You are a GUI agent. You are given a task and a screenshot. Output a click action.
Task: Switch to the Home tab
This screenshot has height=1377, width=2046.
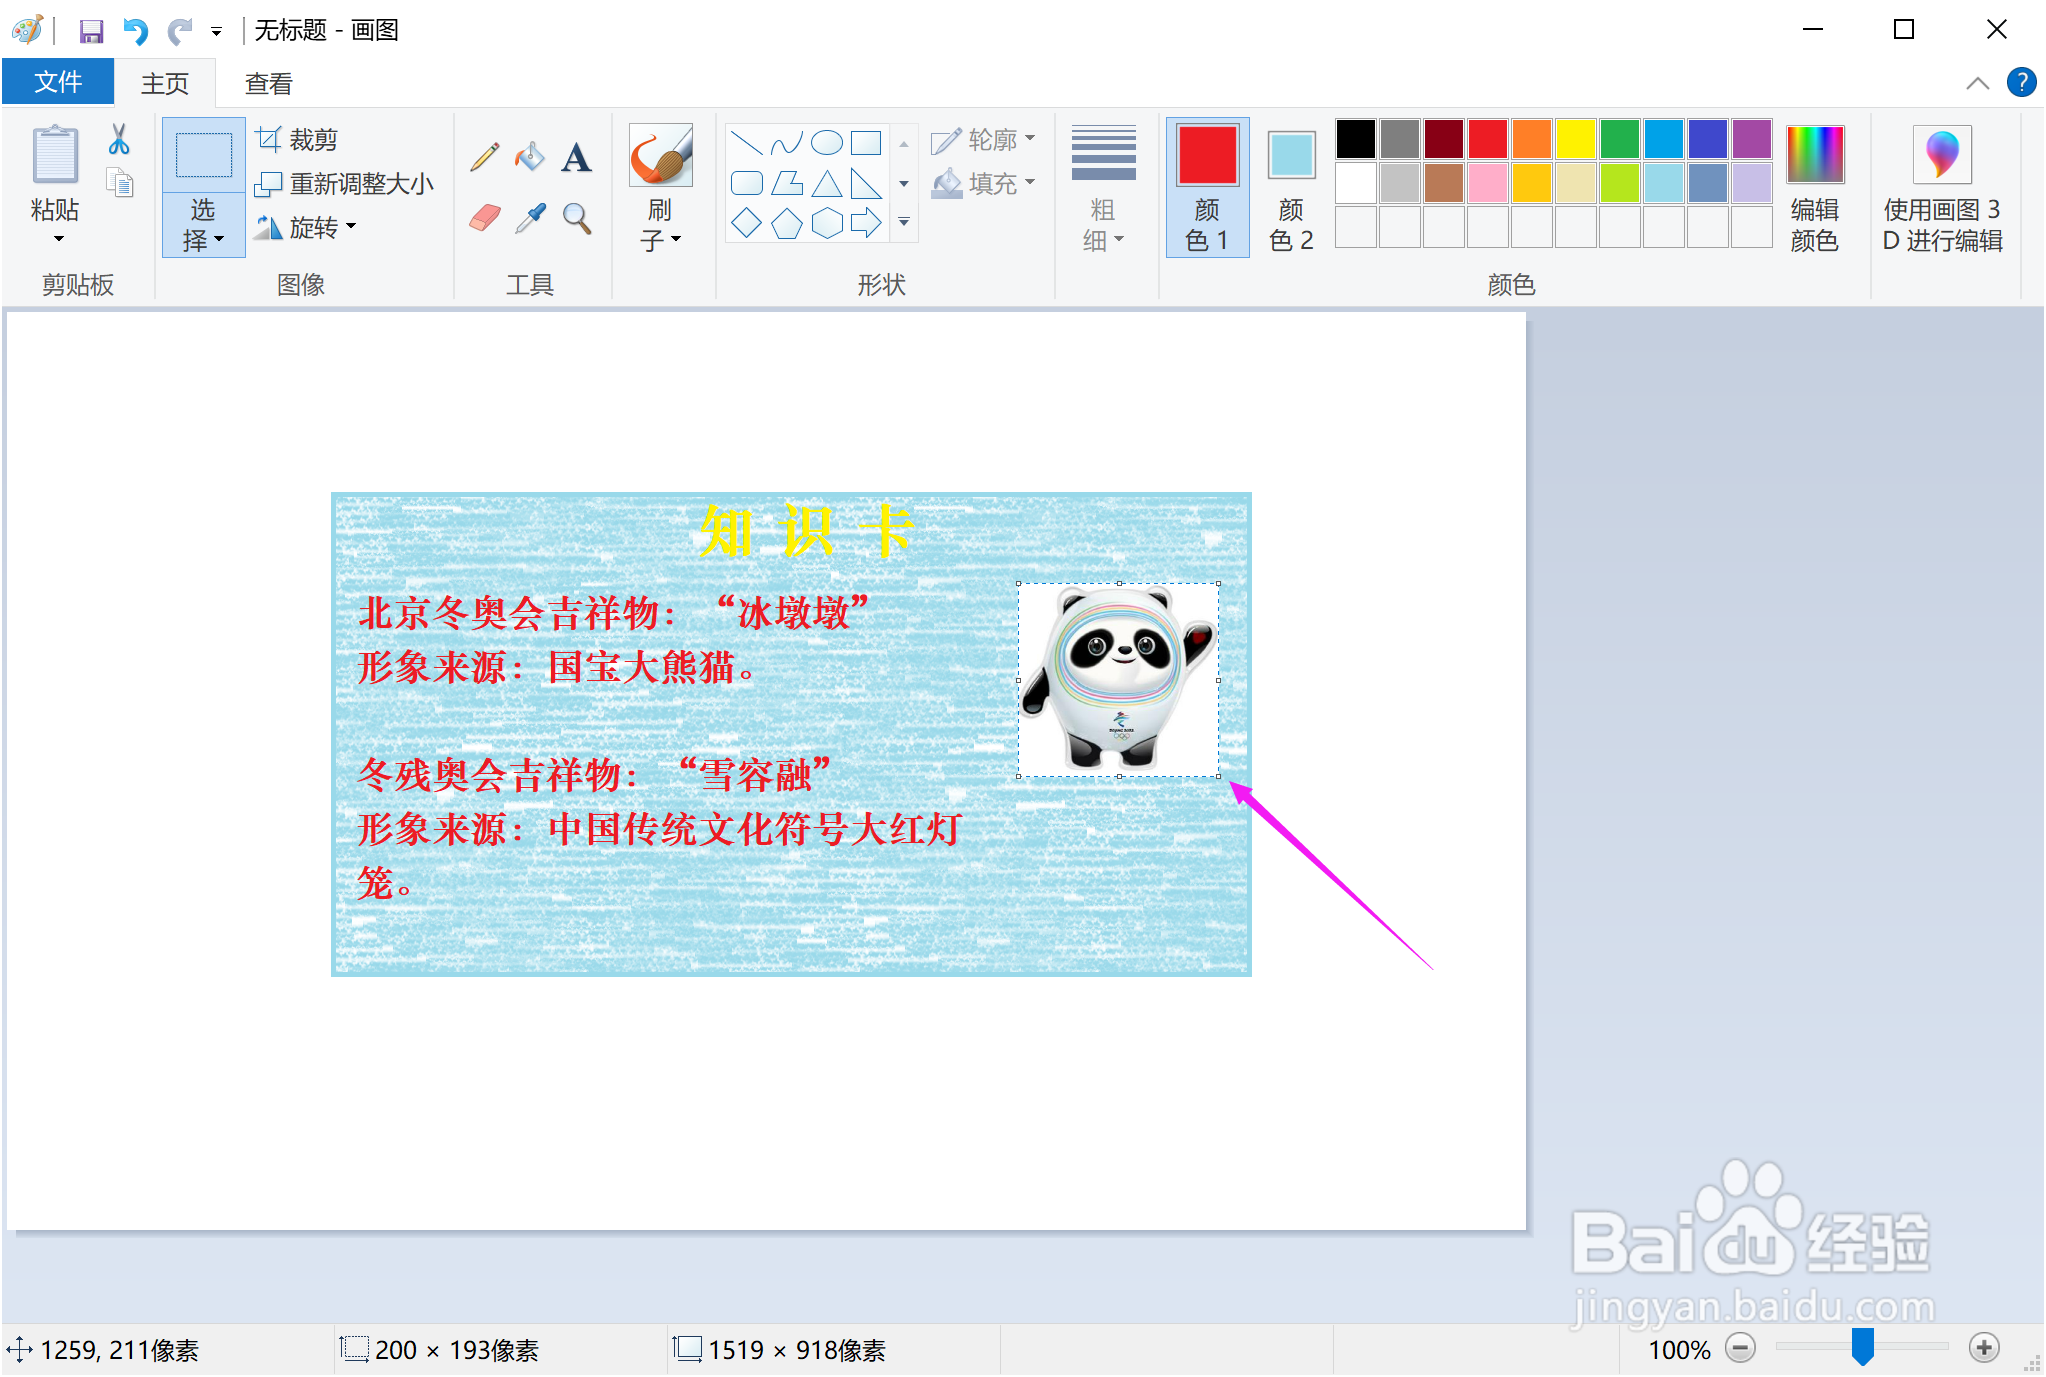(x=165, y=83)
